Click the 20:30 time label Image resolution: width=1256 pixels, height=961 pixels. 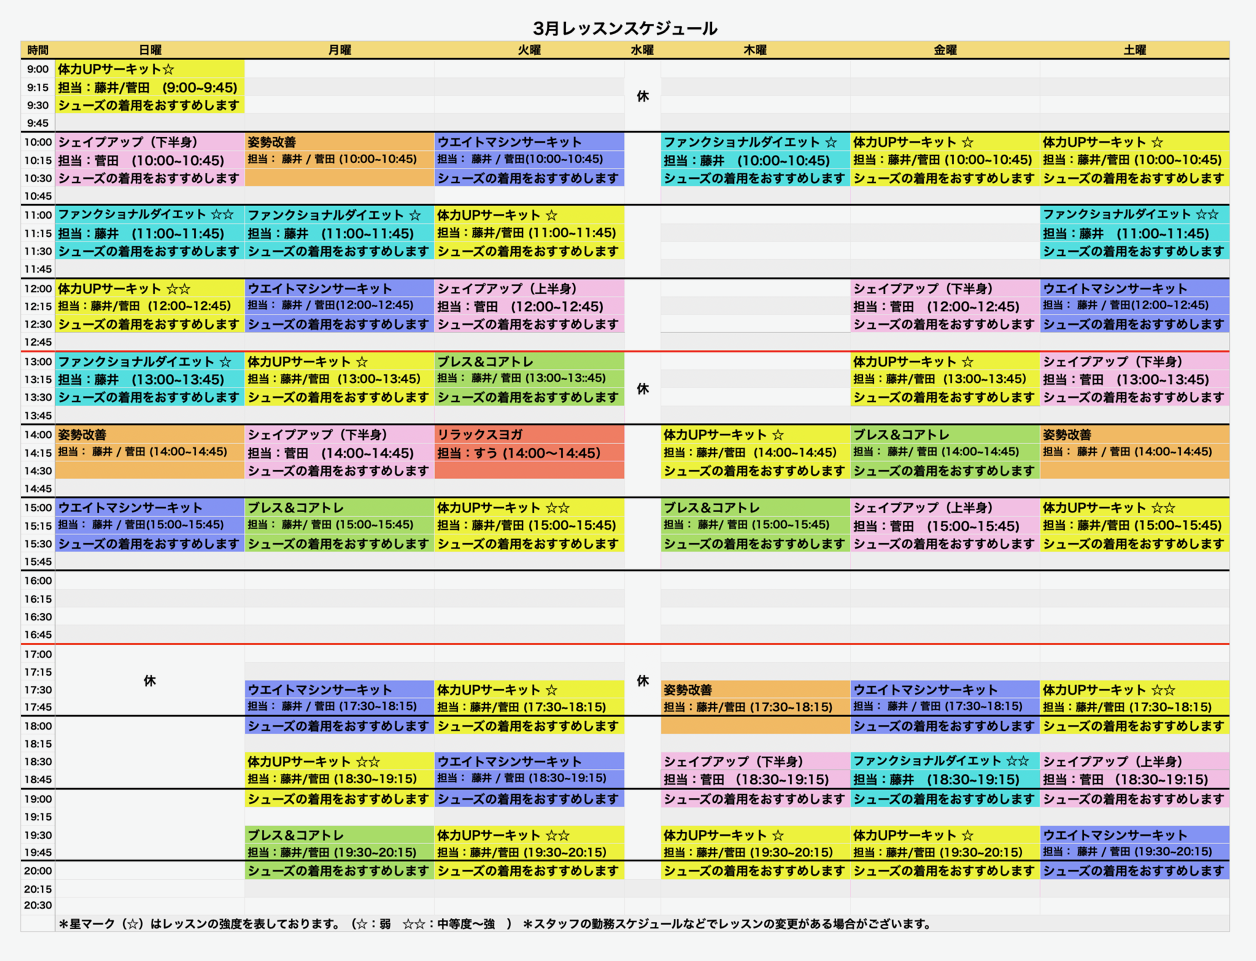point(38,906)
